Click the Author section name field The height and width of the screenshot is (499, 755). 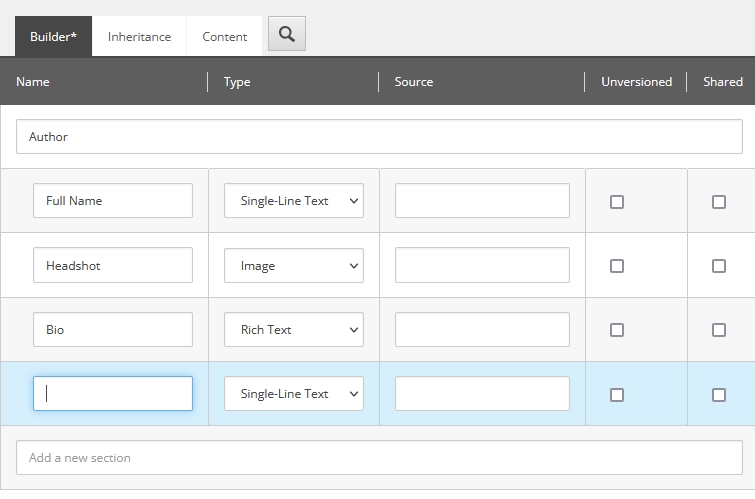(379, 137)
